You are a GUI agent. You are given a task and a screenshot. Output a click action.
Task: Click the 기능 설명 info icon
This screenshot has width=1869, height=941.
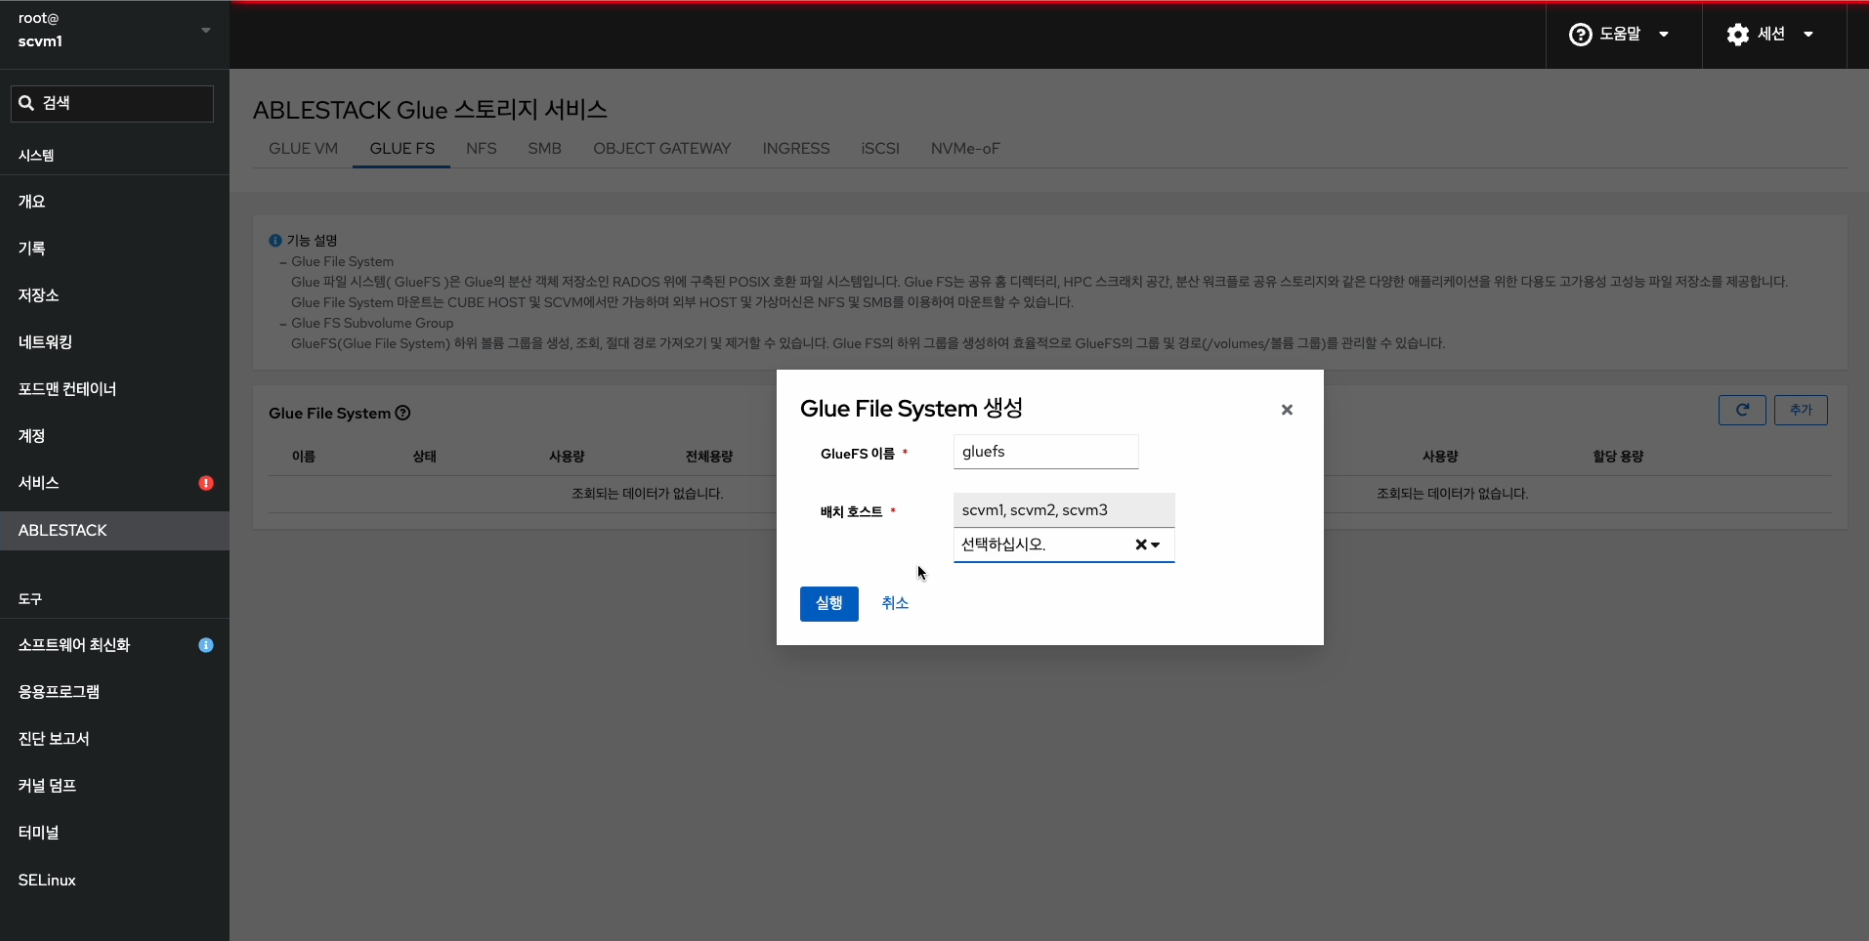275,241
